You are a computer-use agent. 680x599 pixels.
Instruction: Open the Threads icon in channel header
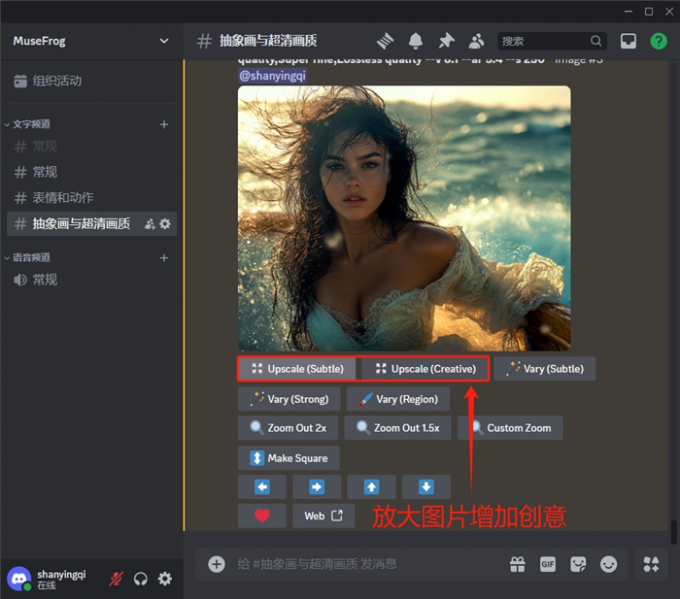click(x=385, y=41)
